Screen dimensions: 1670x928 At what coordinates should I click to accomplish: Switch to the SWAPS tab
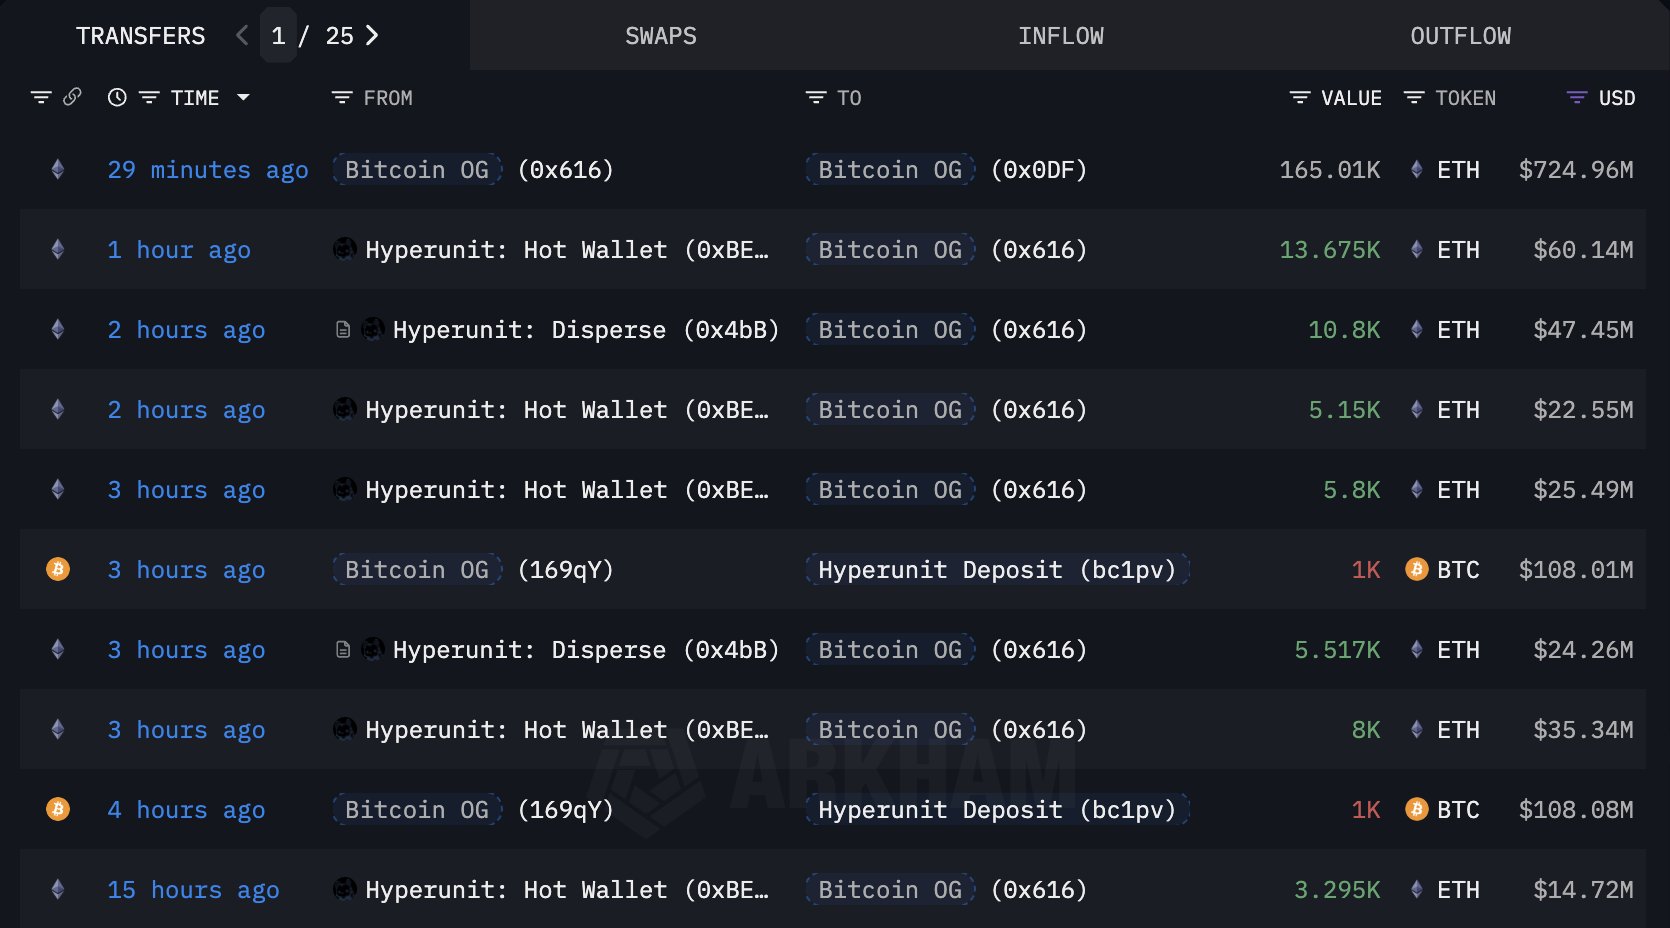pyautogui.click(x=661, y=35)
